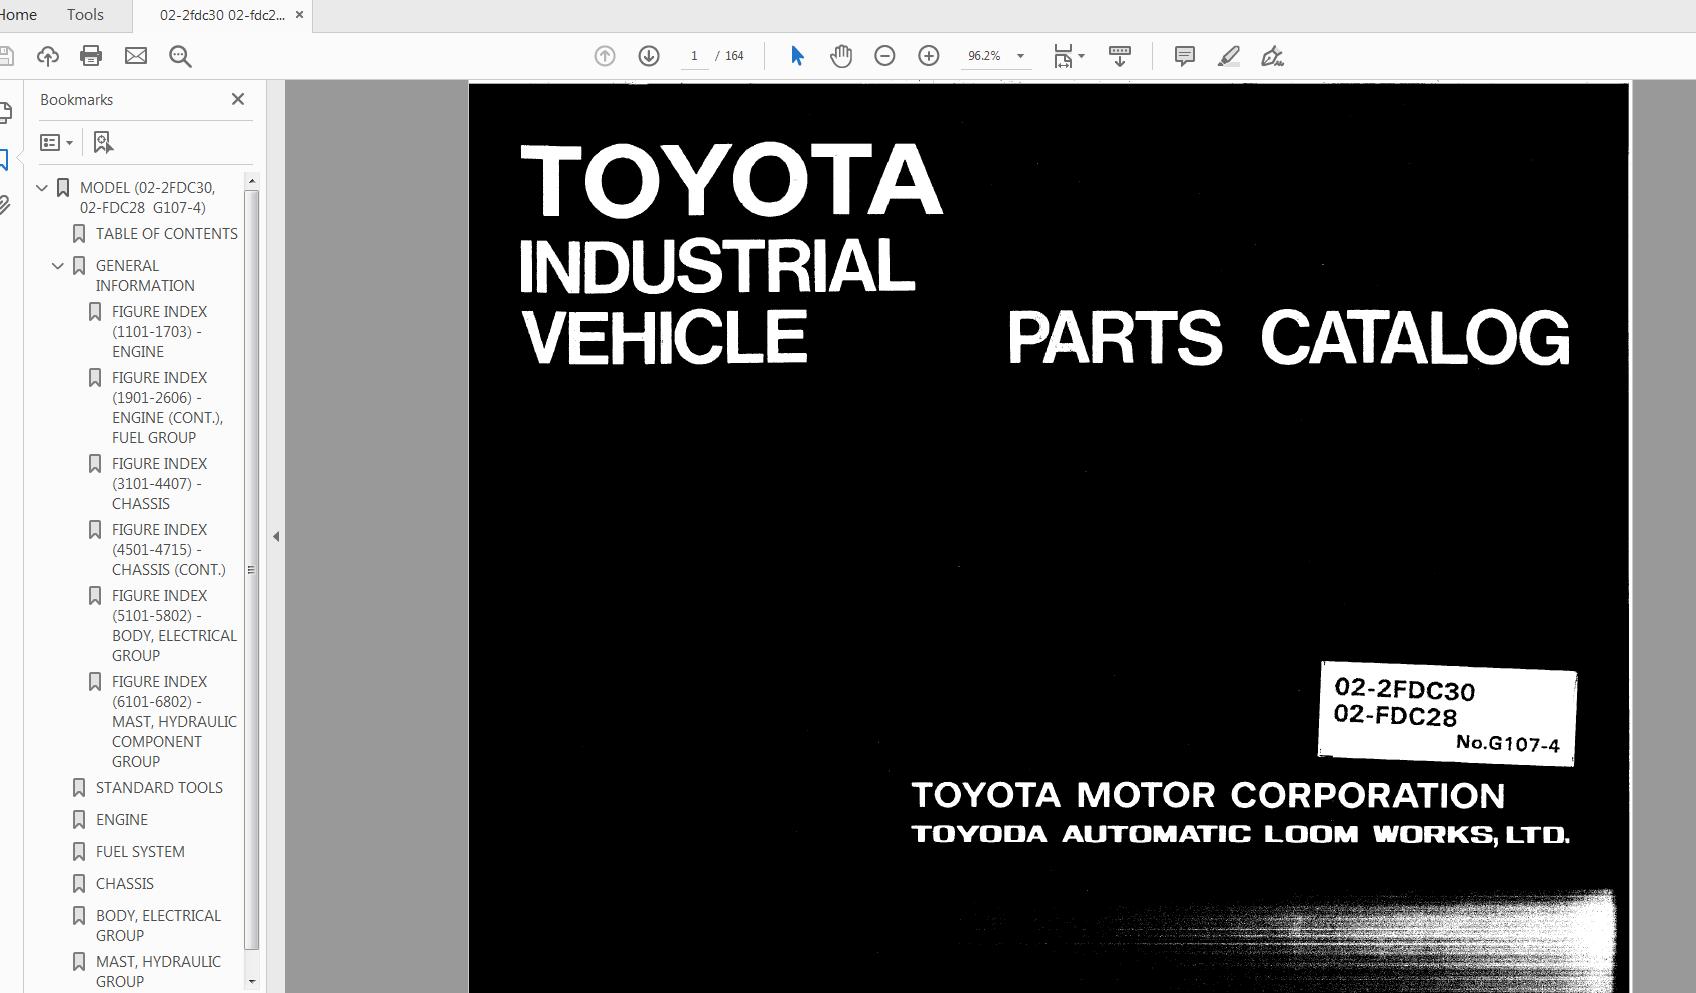Image resolution: width=1696 pixels, height=993 pixels.
Task: Collapse the MODEL (02-2FDC30) bookmark
Action: [42, 187]
